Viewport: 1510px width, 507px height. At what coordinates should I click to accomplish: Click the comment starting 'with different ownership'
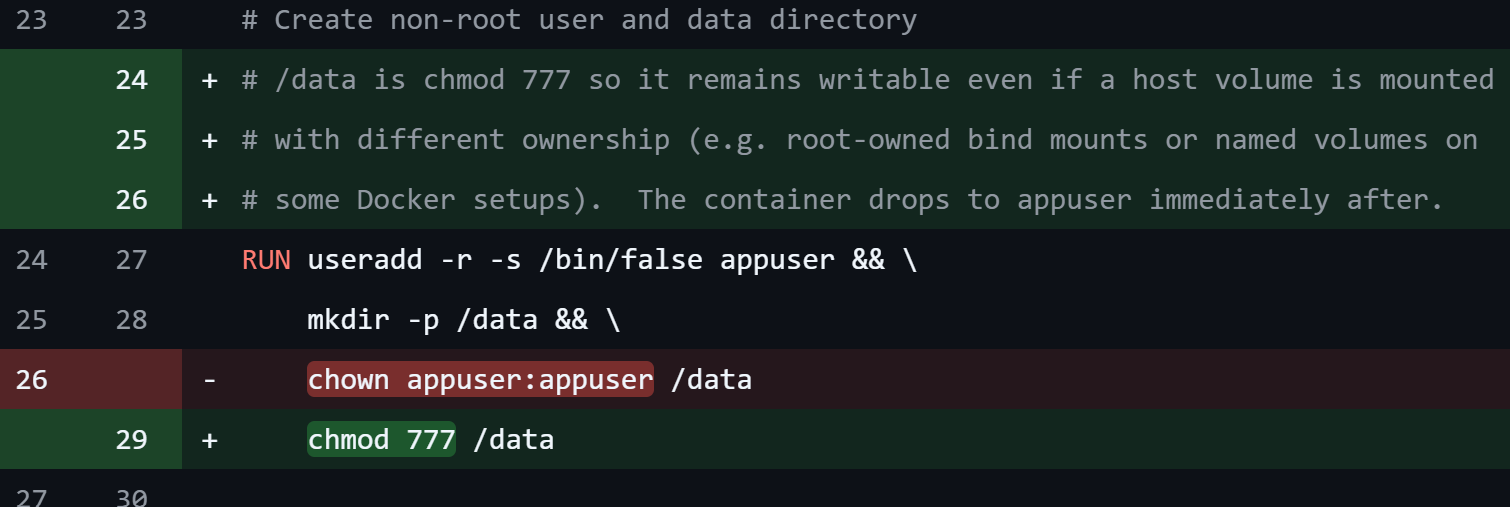click(859, 140)
